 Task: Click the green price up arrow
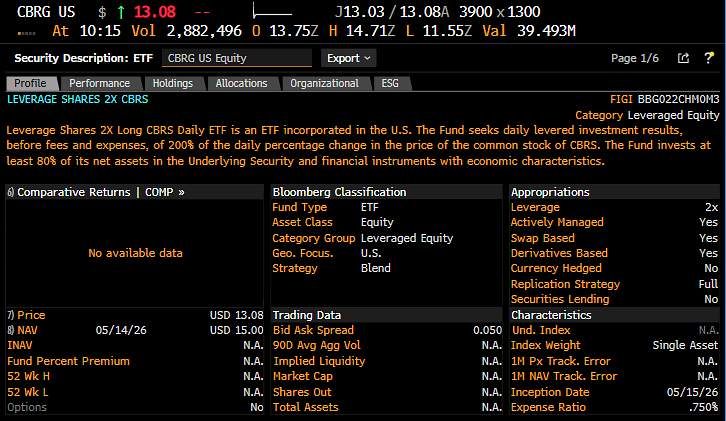(121, 12)
